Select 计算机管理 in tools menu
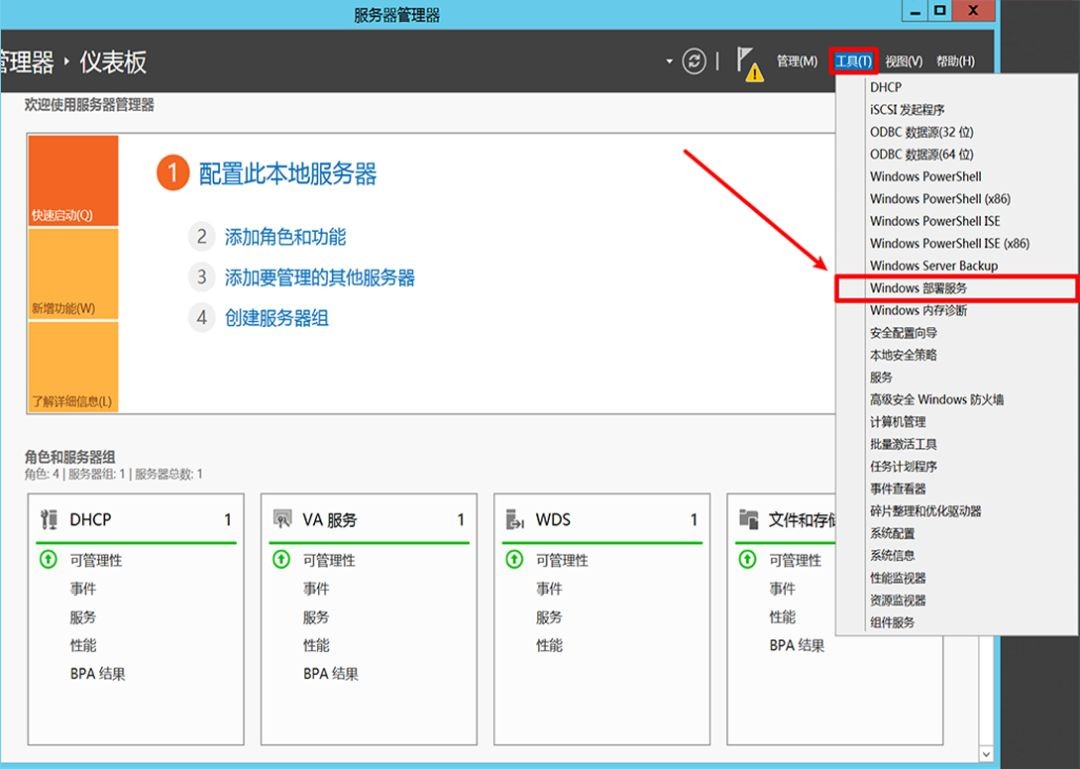This screenshot has height=769, width=1080. [x=897, y=422]
